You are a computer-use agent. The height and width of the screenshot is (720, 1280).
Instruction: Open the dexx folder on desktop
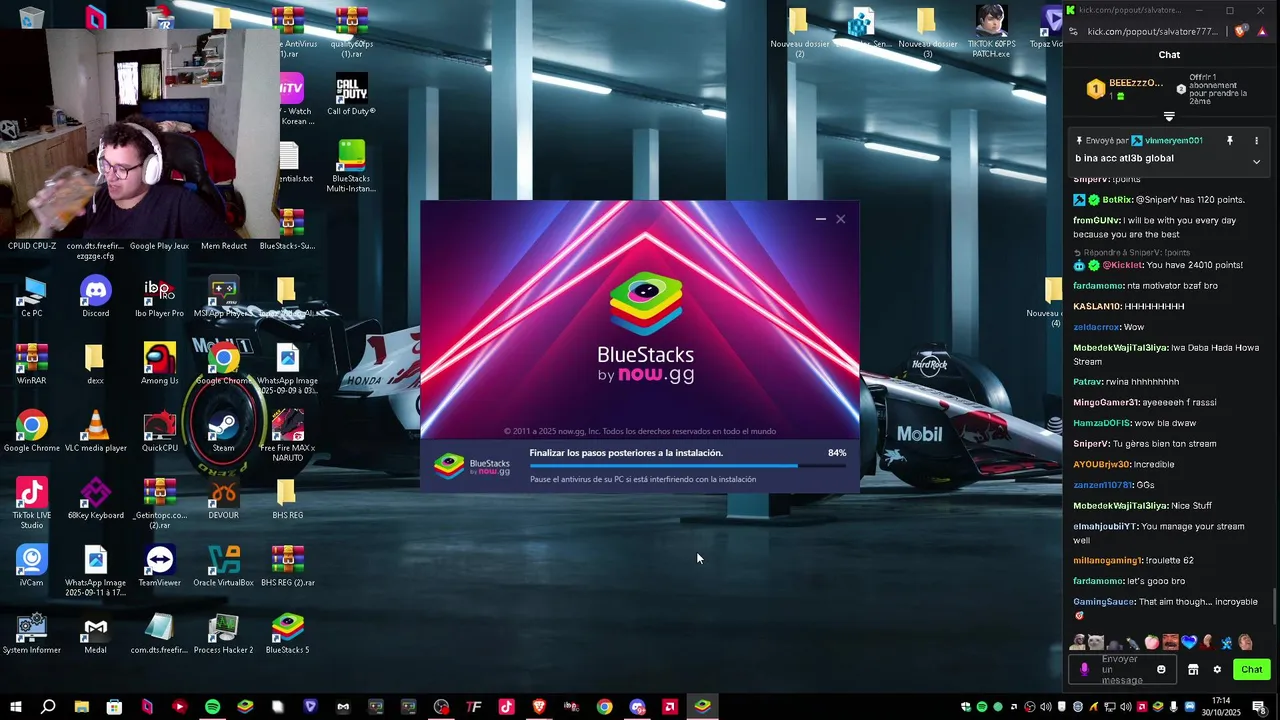(x=95, y=364)
